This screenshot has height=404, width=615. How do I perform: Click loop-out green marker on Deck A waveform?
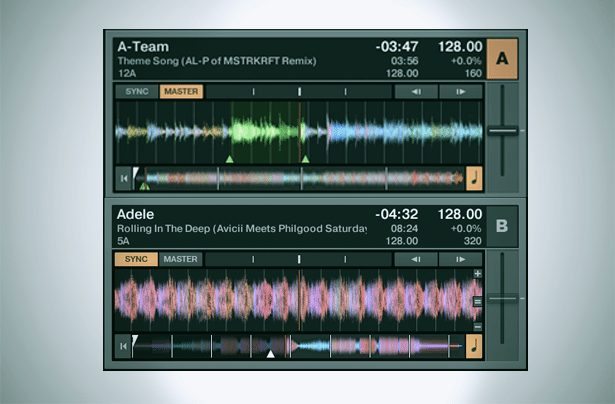click(x=306, y=159)
